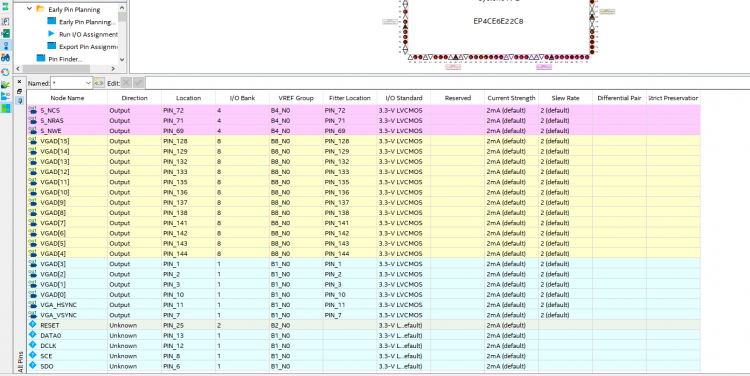Close the All Pins panel with the X icon
750x376 pixels.
pyautogui.click(x=20, y=82)
